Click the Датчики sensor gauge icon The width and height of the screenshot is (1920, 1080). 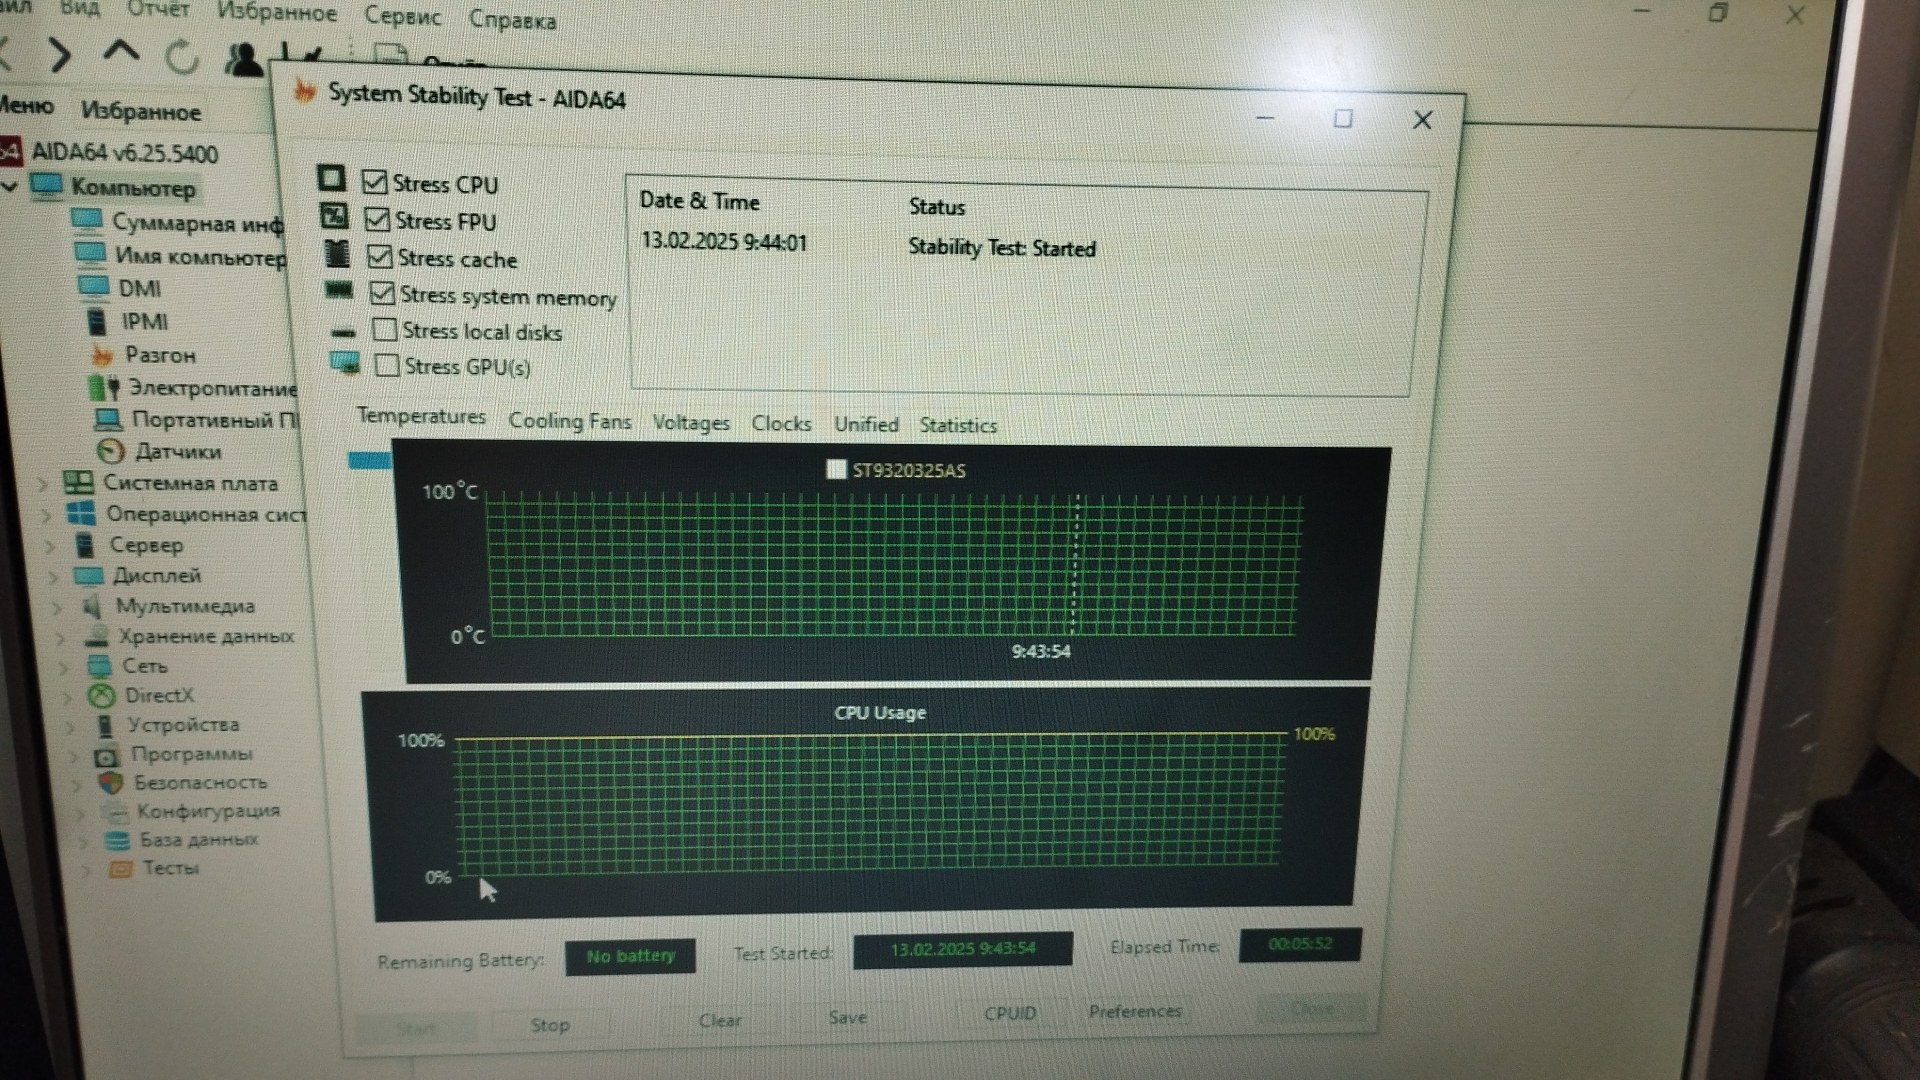(110, 452)
